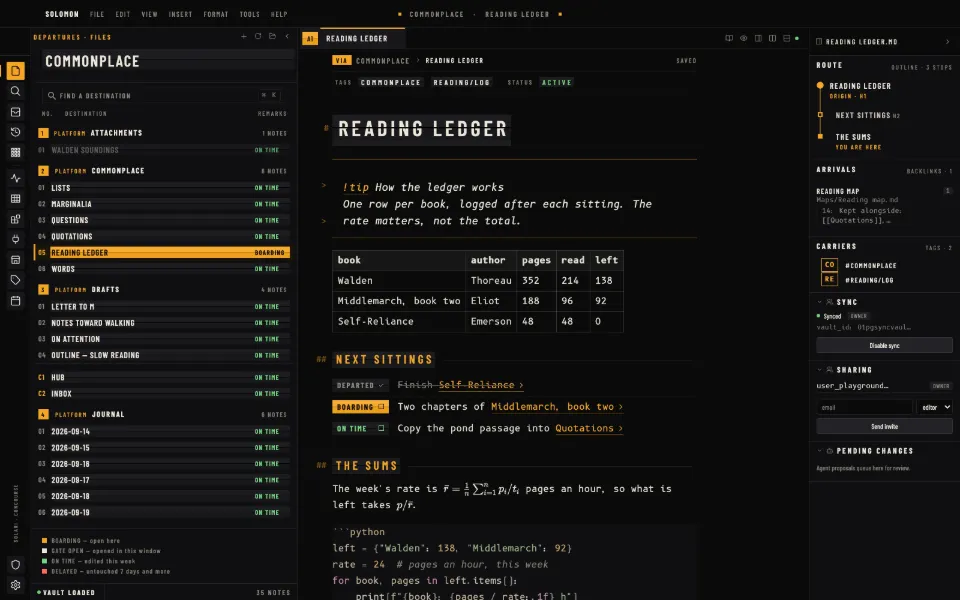Open the calendar icon in left rail
960x600 pixels.
(15, 301)
